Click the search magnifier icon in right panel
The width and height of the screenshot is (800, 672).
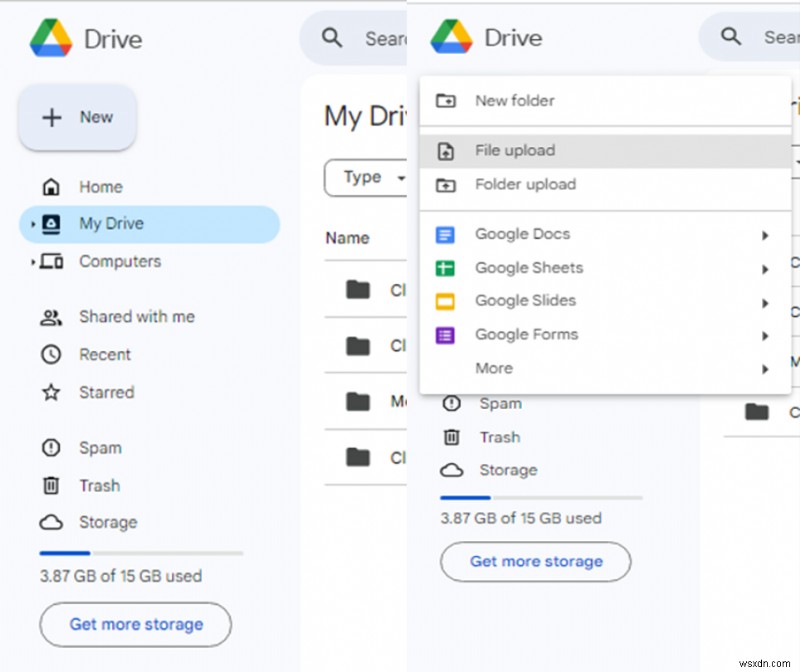731,36
